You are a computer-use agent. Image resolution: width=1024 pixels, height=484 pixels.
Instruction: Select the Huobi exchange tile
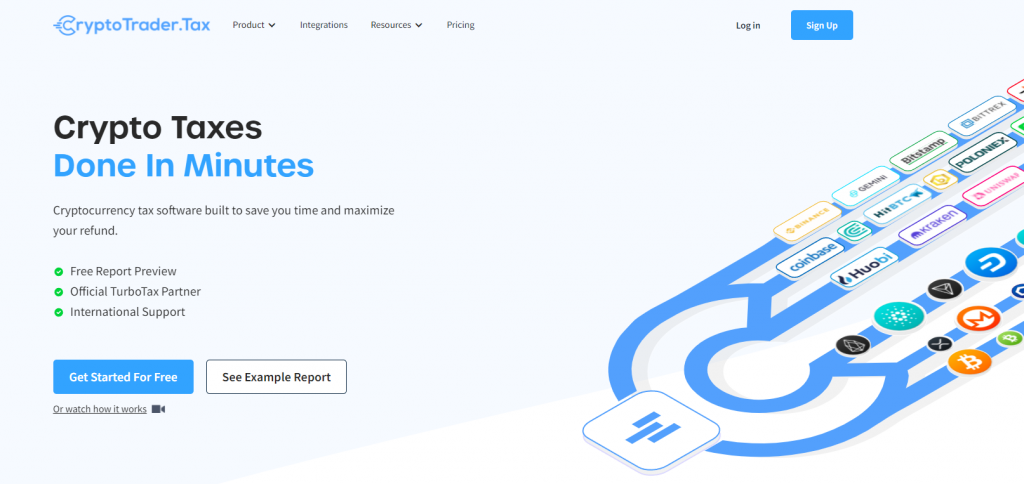864,268
